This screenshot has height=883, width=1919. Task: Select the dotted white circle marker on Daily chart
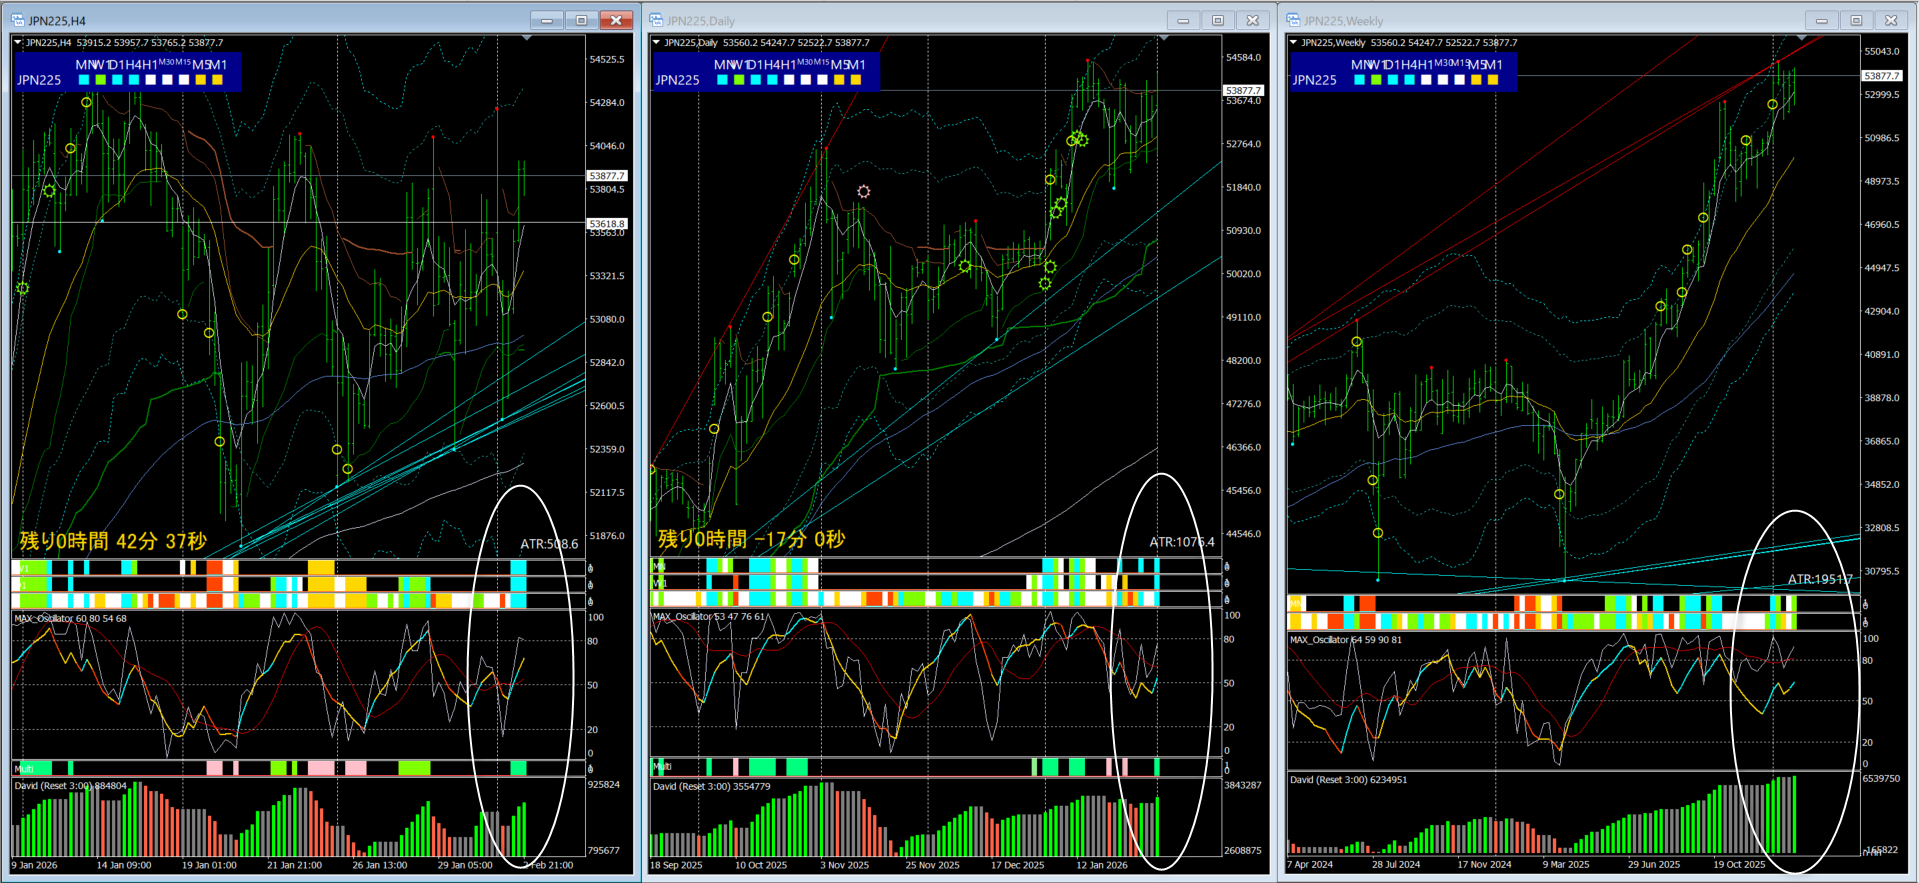coord(863,191)
